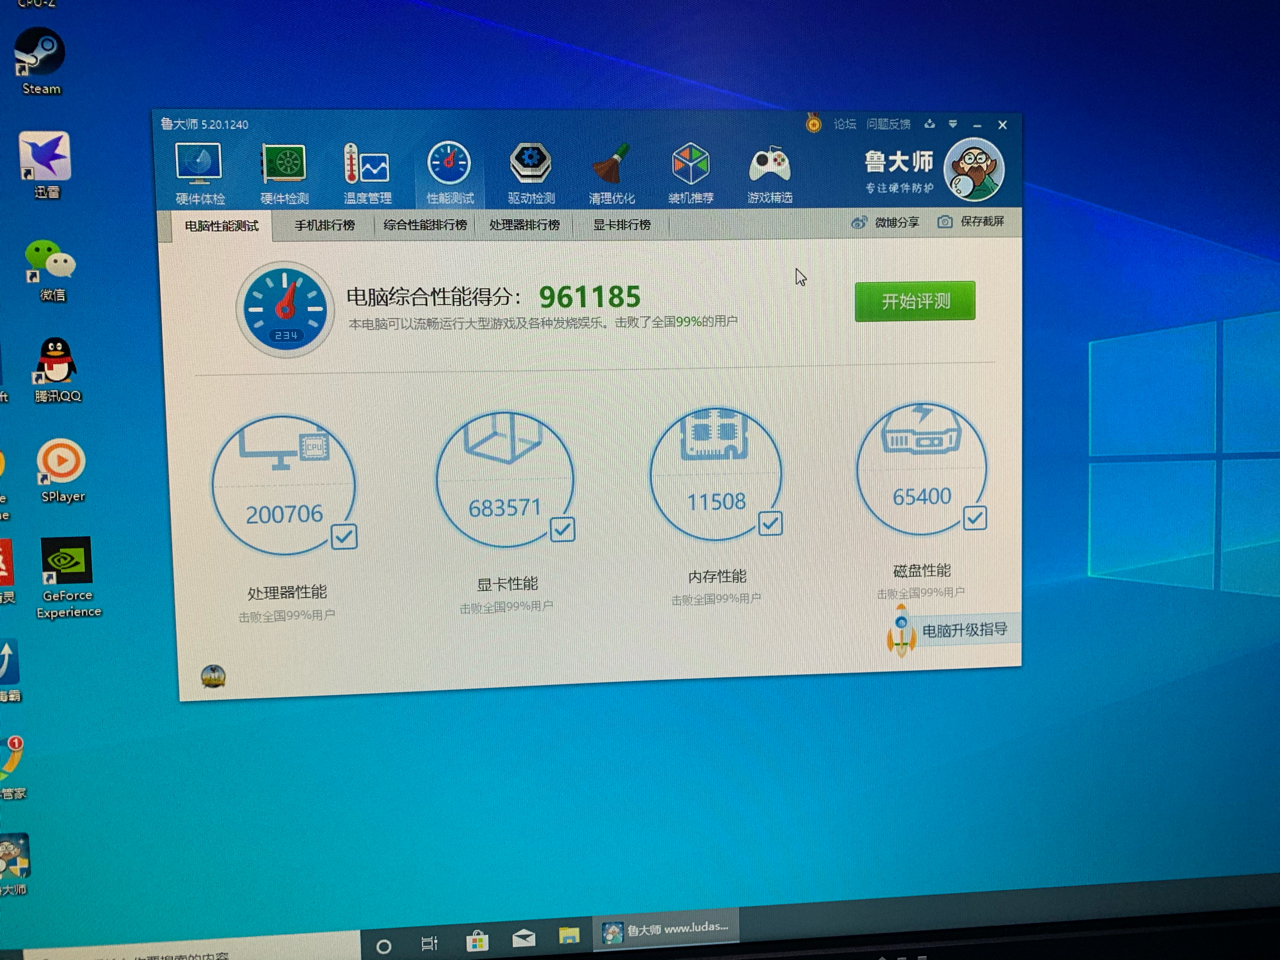Open the 问题反馈 feedback link

(x=888, y=124)
